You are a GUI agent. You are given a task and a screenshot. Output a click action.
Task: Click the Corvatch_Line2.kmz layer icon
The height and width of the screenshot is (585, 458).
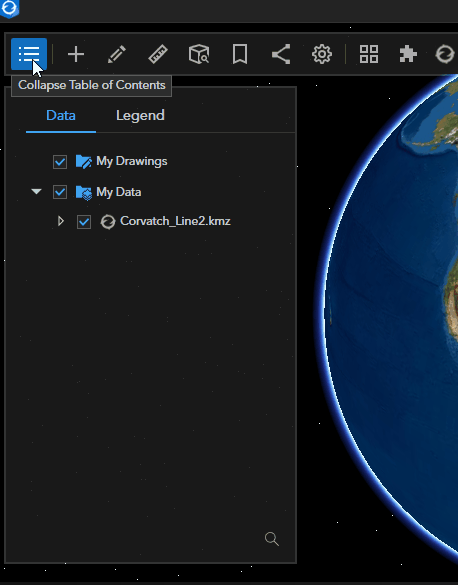coord(108,222)
